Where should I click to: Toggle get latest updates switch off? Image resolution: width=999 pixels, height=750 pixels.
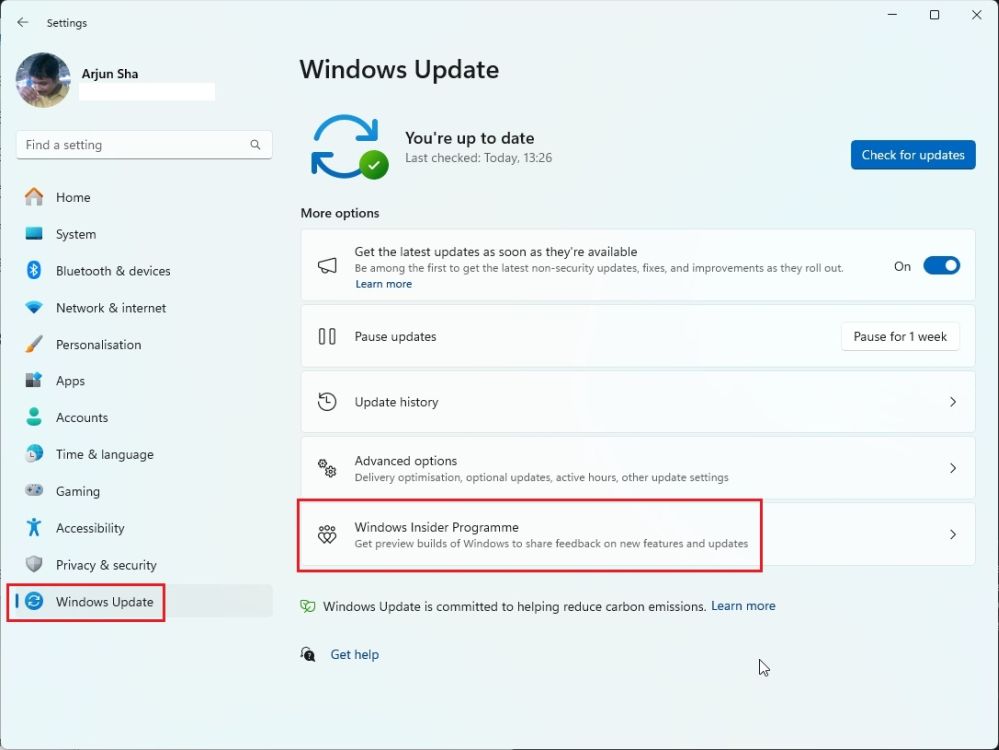[x=941, y=266]
